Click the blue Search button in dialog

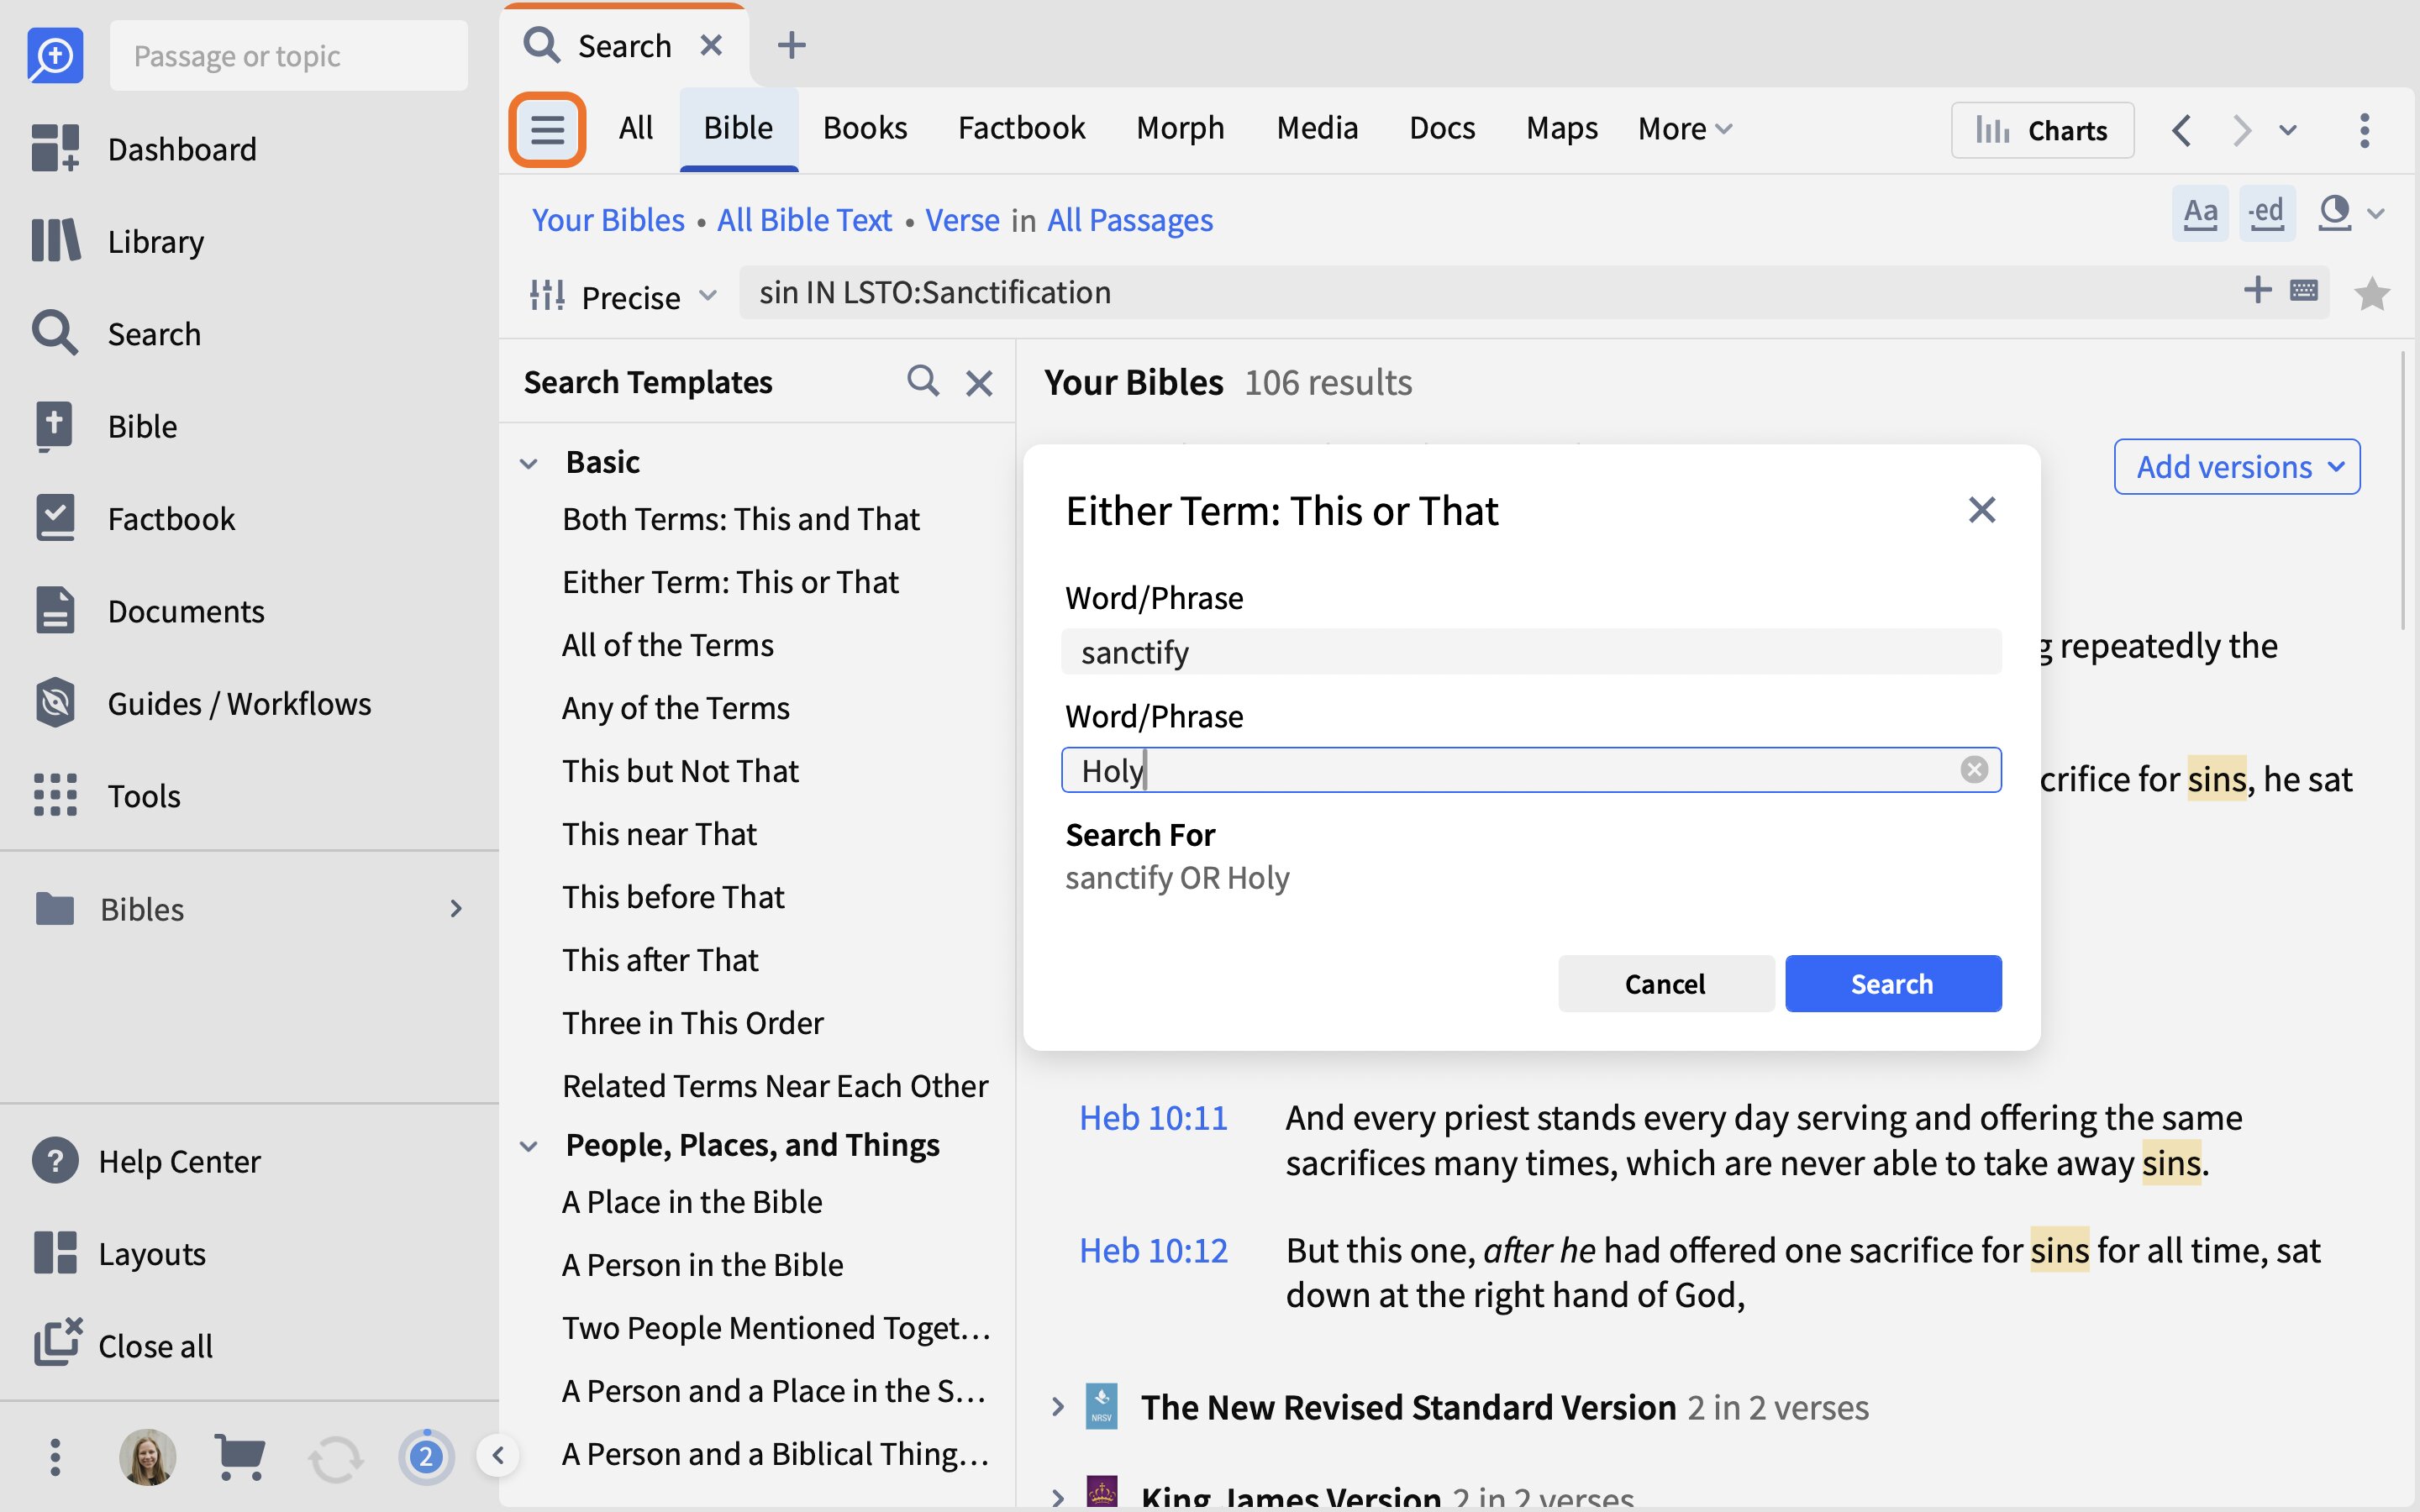point(1893,983)
